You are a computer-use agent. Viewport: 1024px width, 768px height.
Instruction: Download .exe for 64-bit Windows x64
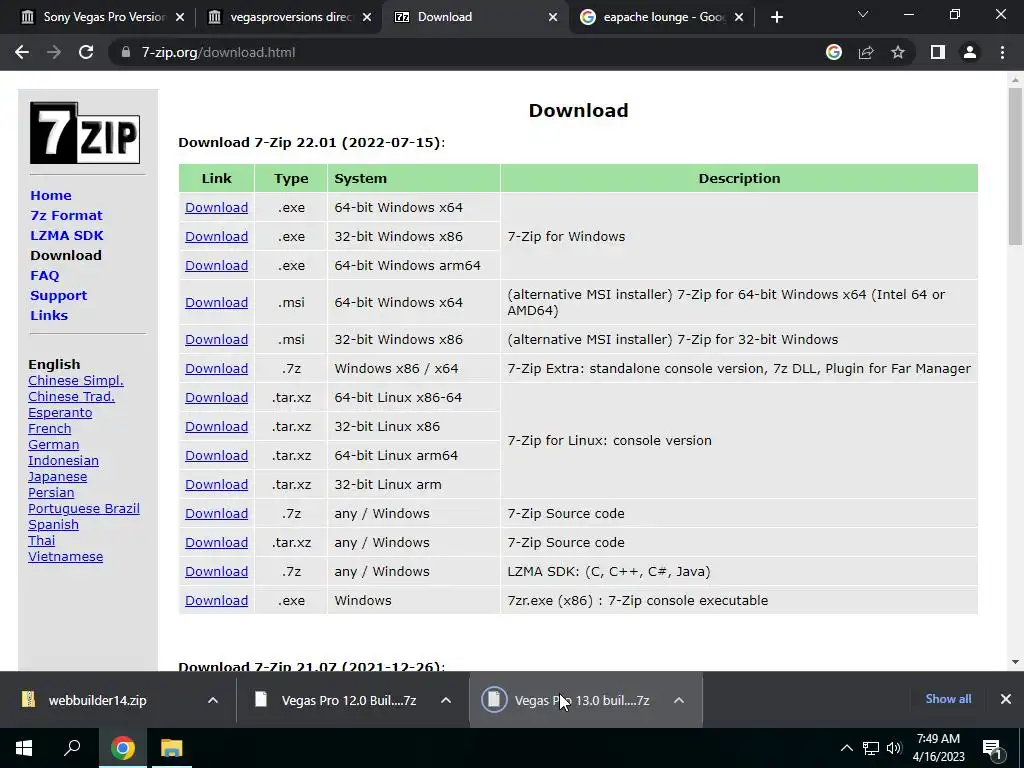click(216, 208)
